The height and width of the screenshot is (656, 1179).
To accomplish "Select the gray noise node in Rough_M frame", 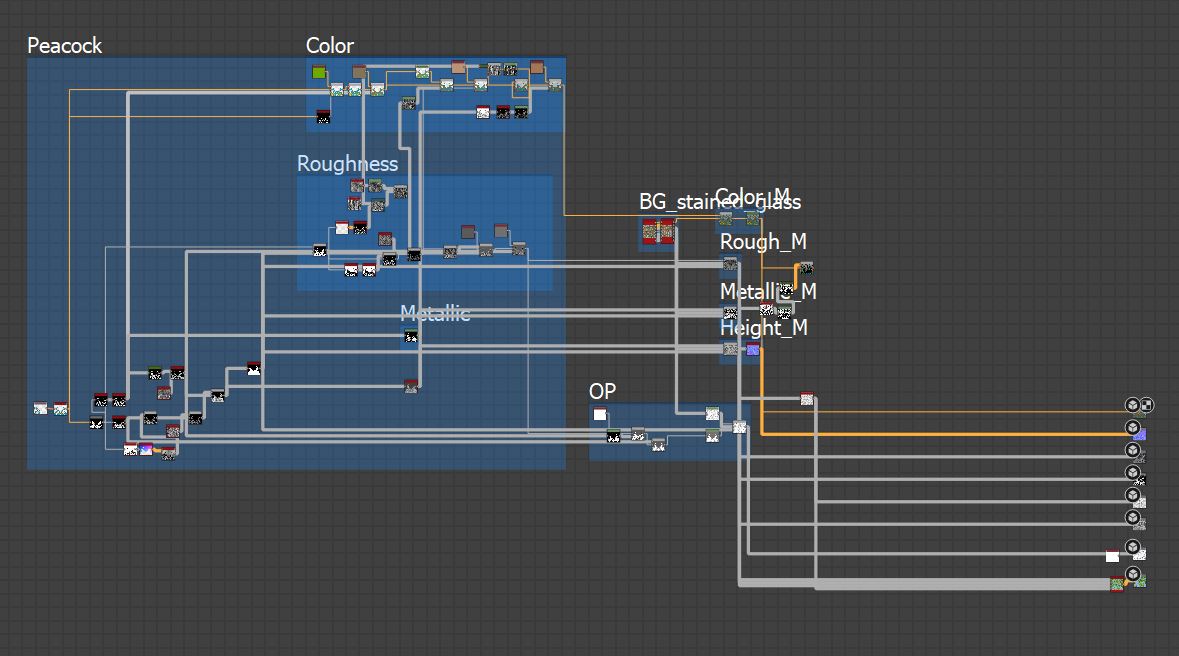I will (730, 263).
